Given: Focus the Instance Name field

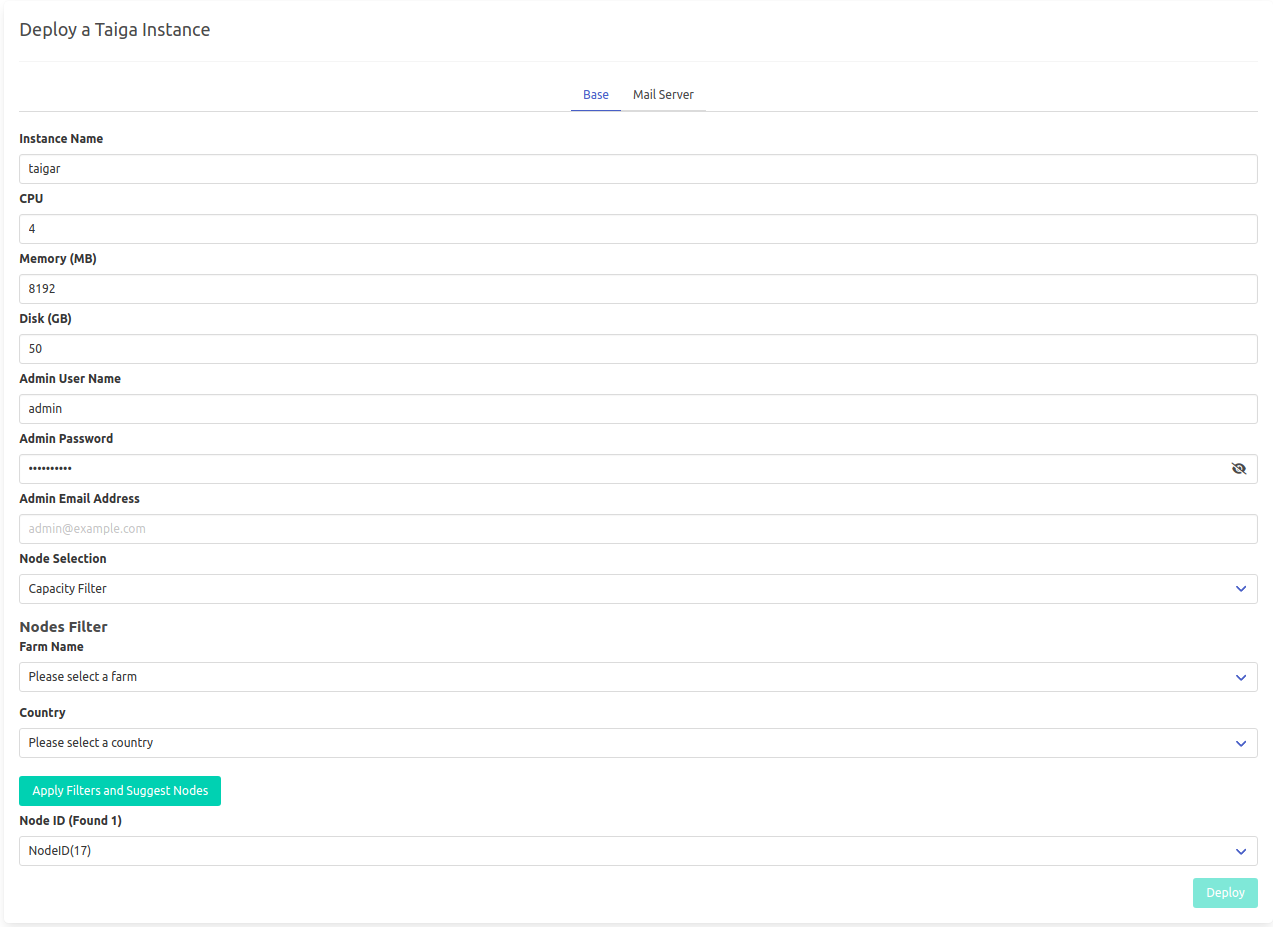Looking at the screenshot, I should pyautogui.click(x=638, y=169).
